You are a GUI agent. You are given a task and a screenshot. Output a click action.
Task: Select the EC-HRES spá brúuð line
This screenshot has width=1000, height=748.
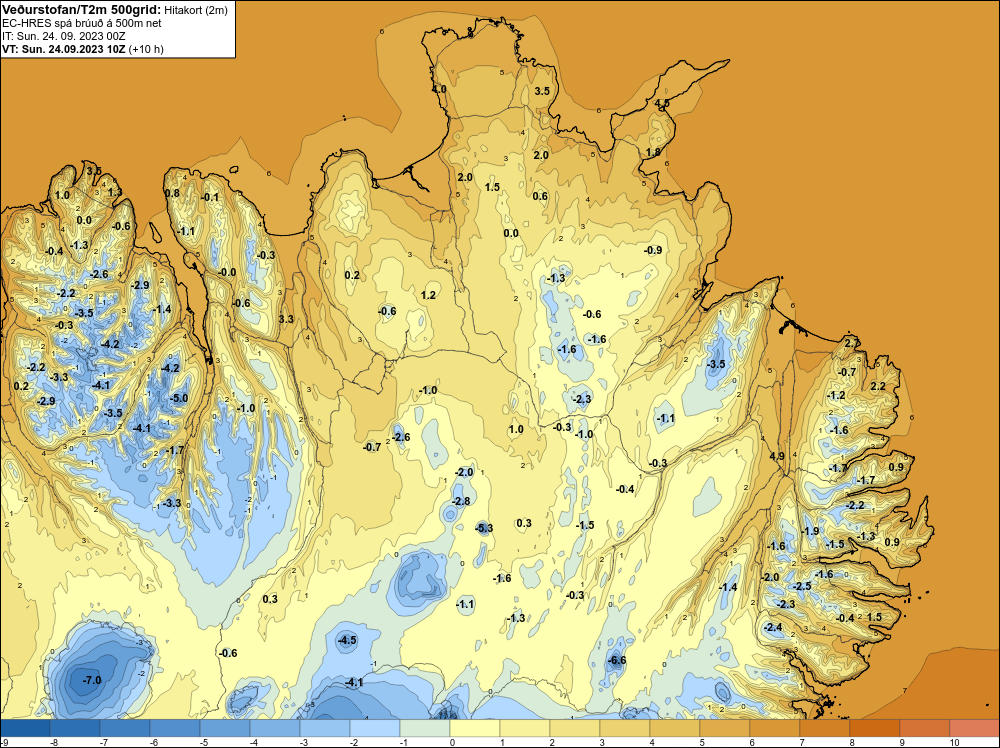click(82, 23)
